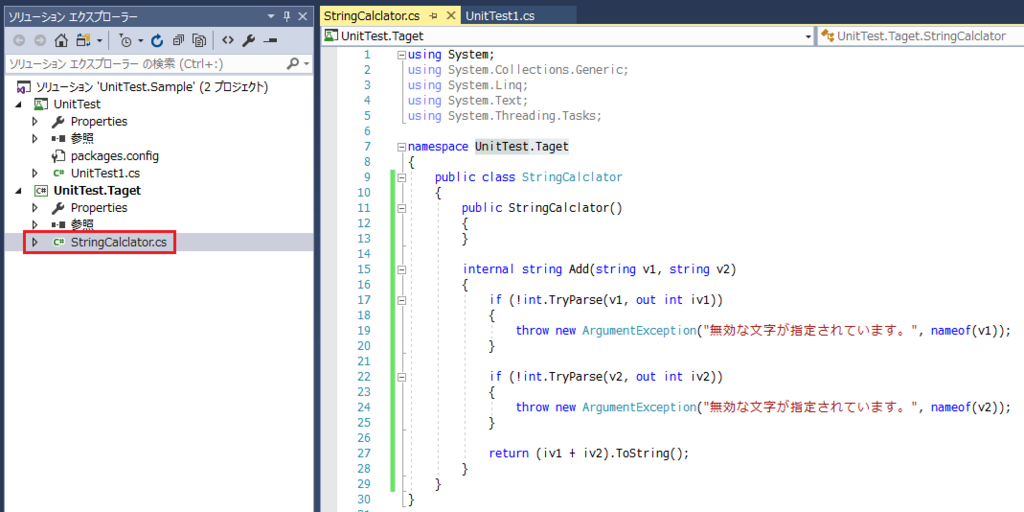Toggle the Show All Files icon
1024x512 pixels.
(x=200, y=40)
